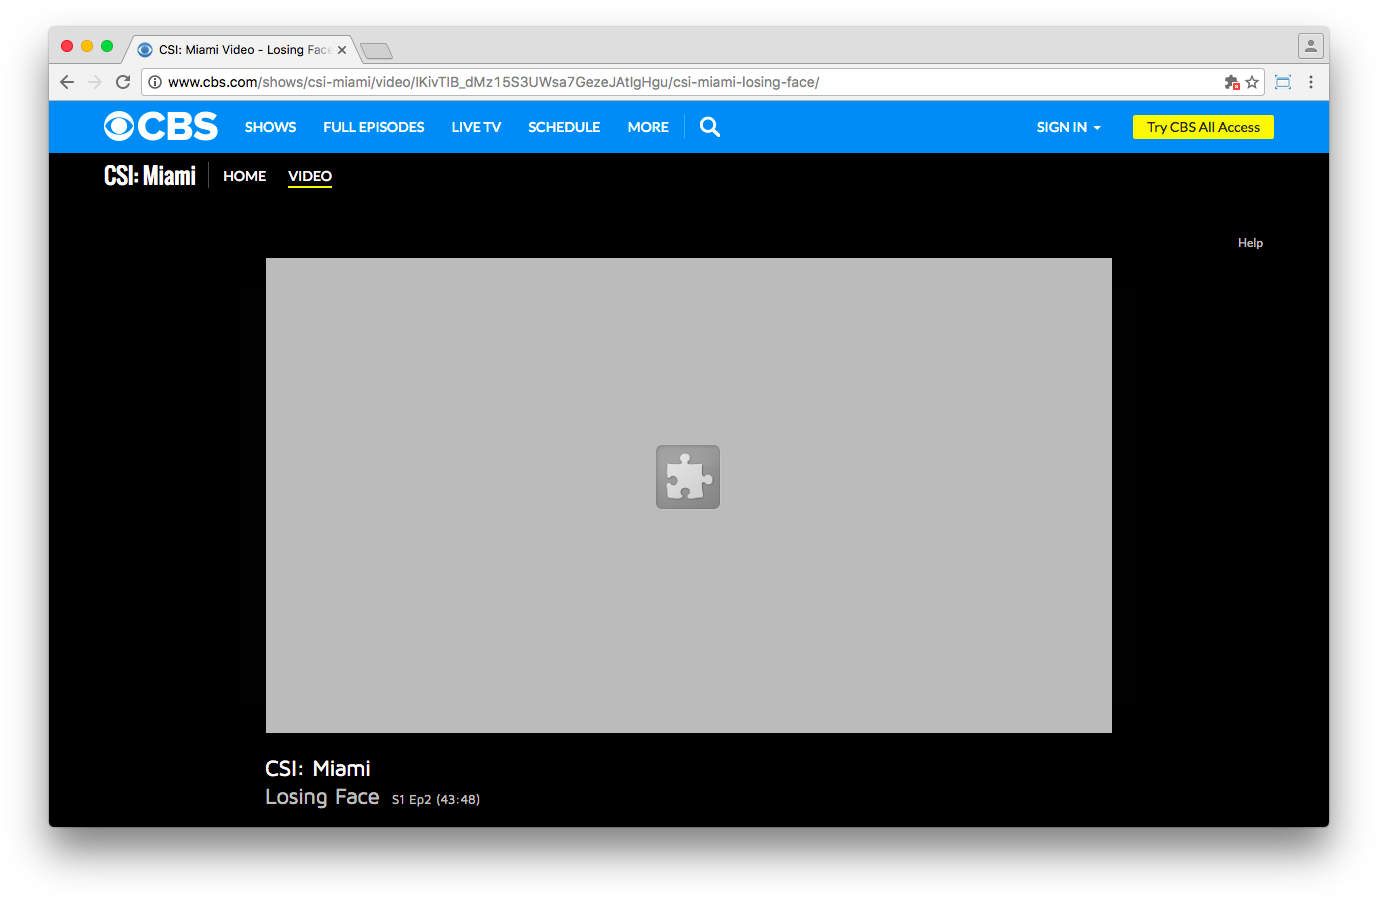Close the CSI: Miami Video tab
Viewport: 1377px width, 901px height.
tap(342, 50)
